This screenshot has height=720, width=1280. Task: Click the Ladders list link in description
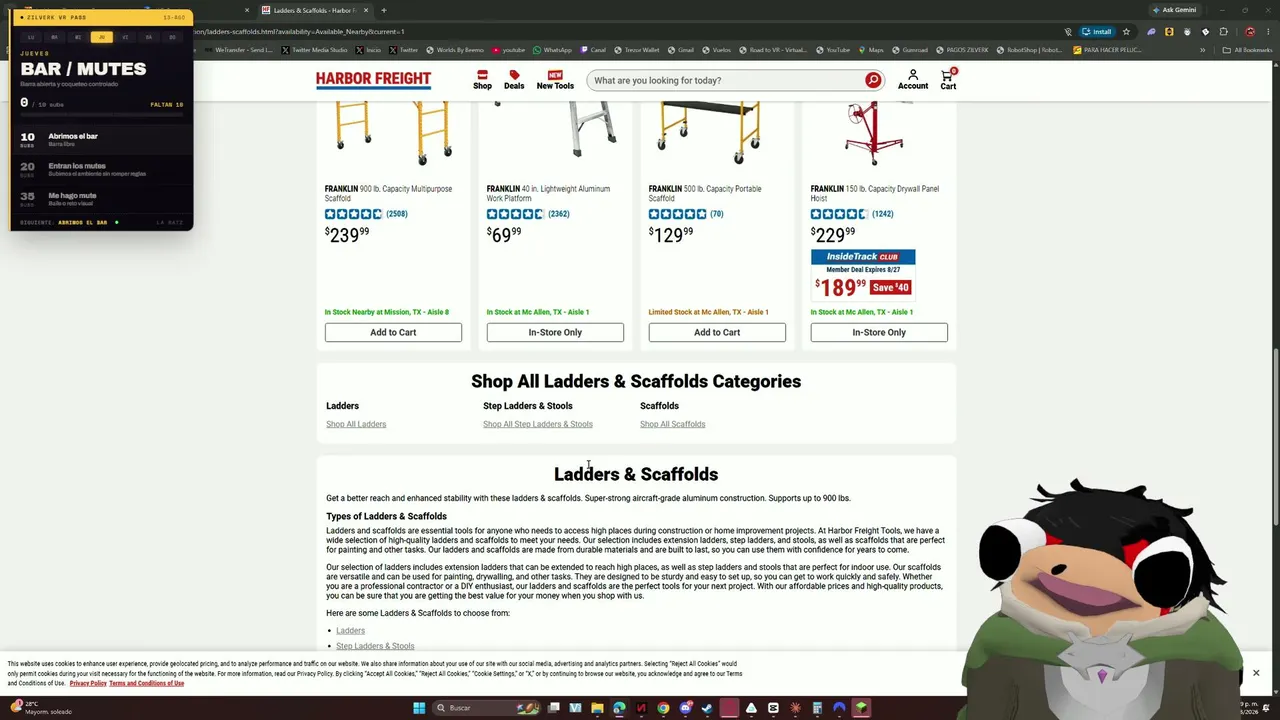coord(350,631)
